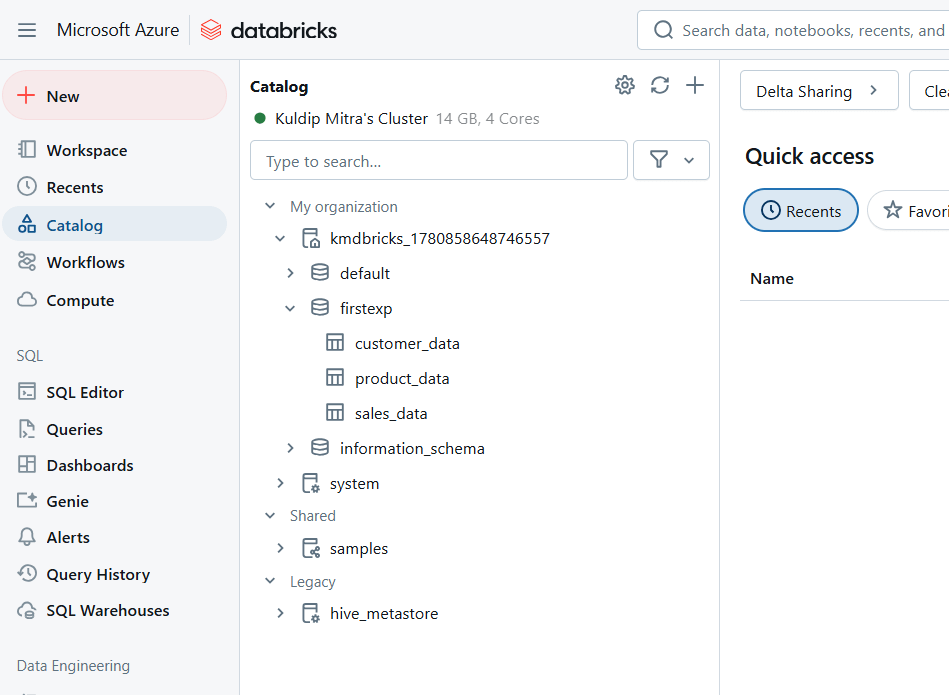This screenshot has width=949, height=695.
Task: Expand the default schema
Action: coord(291,273)
